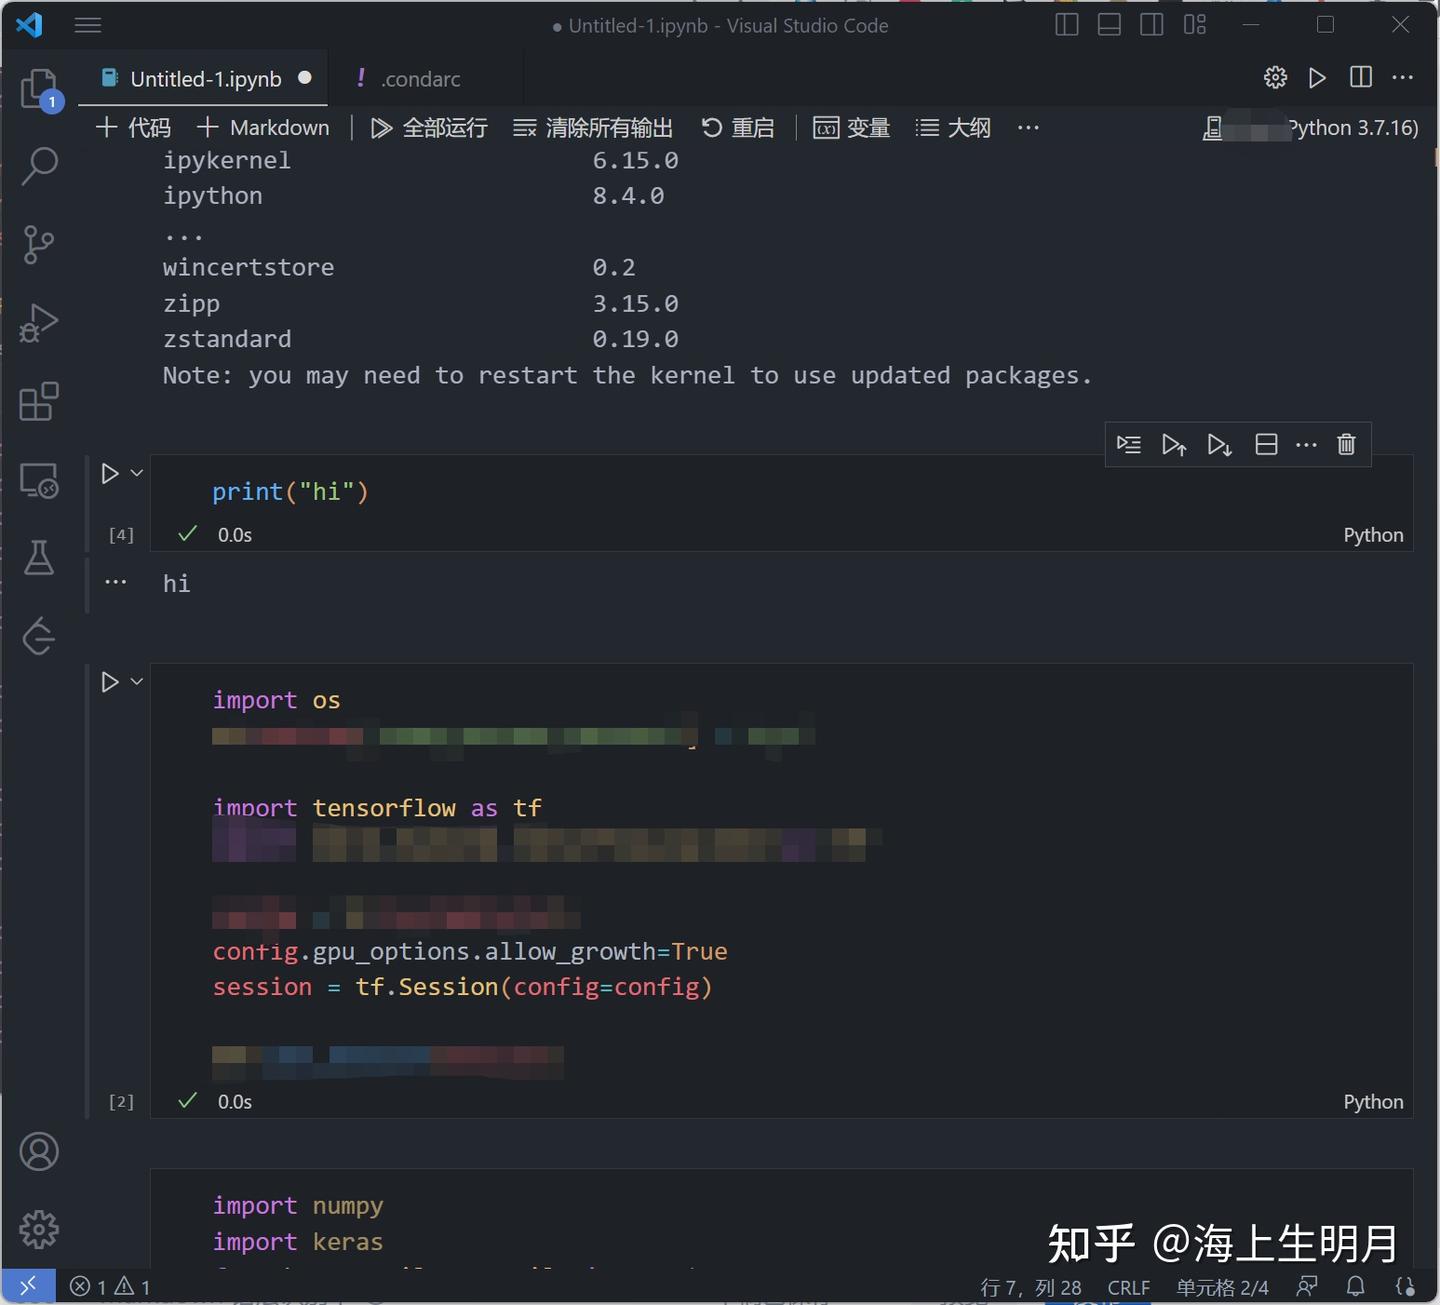
Task: Open the Run and Debug view
Action: click(x=40, y=322)
